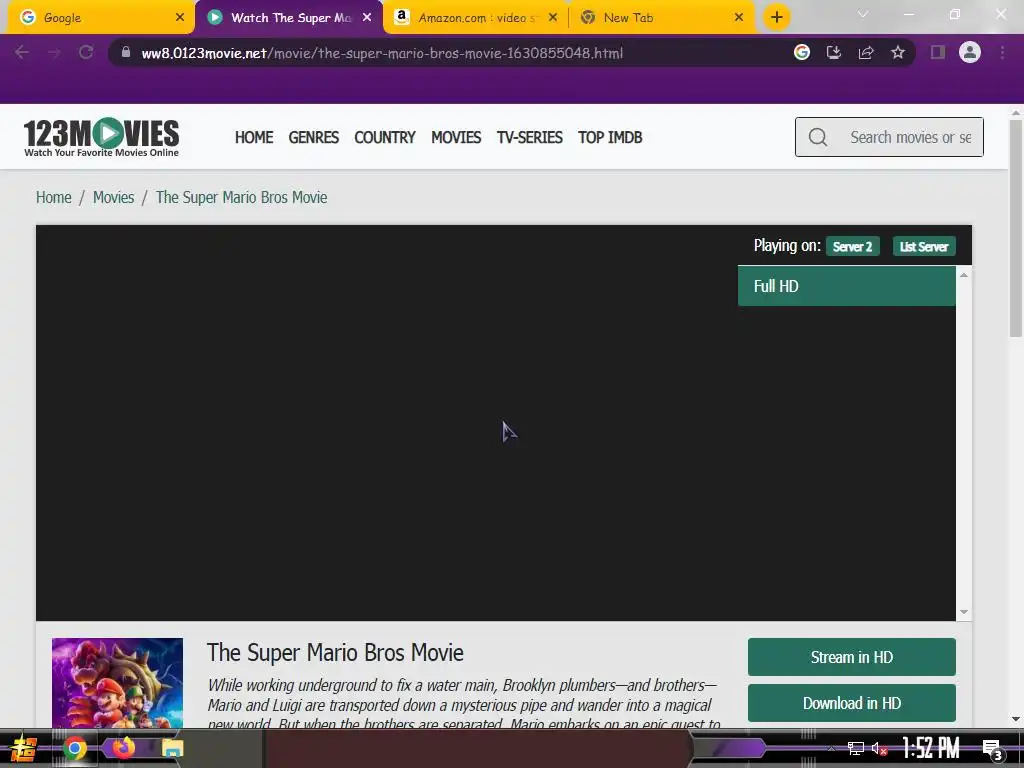
Task: Open the Super Mario Bros poster thumbnail
Action: point(118,683)
